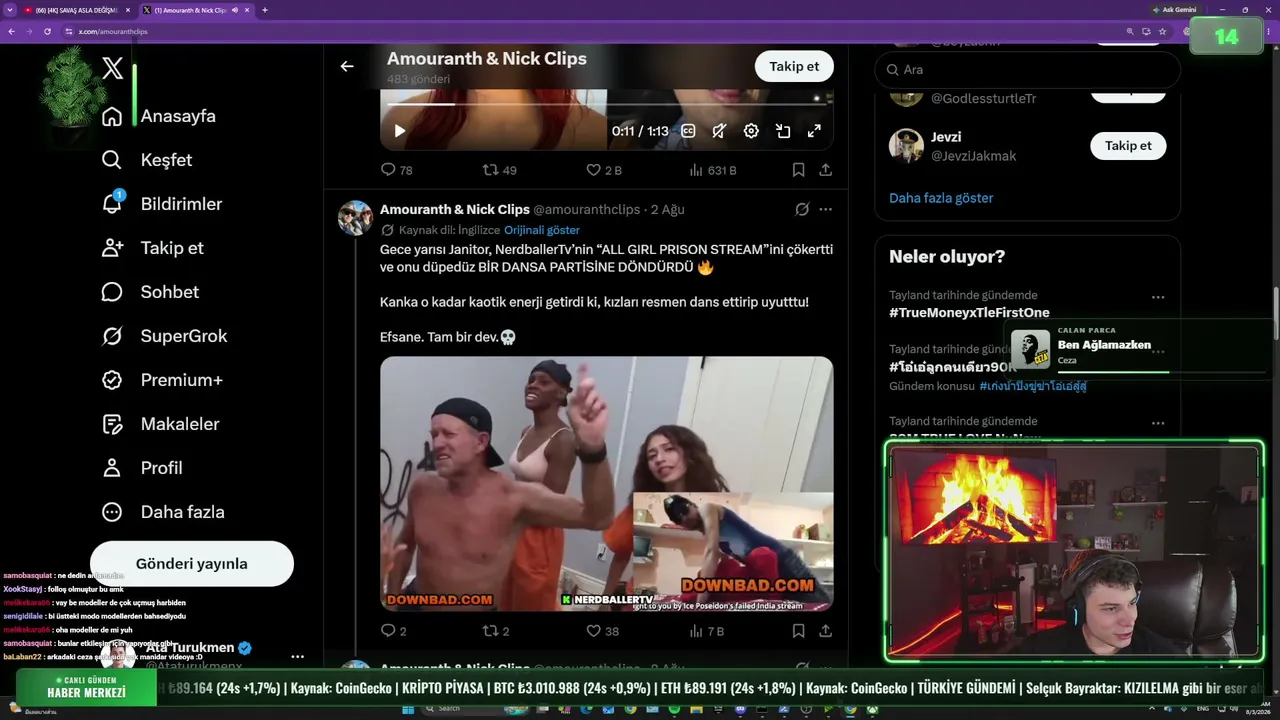
Task: Open the Spotify taskbar icon
Action: (x=674, y=710)
